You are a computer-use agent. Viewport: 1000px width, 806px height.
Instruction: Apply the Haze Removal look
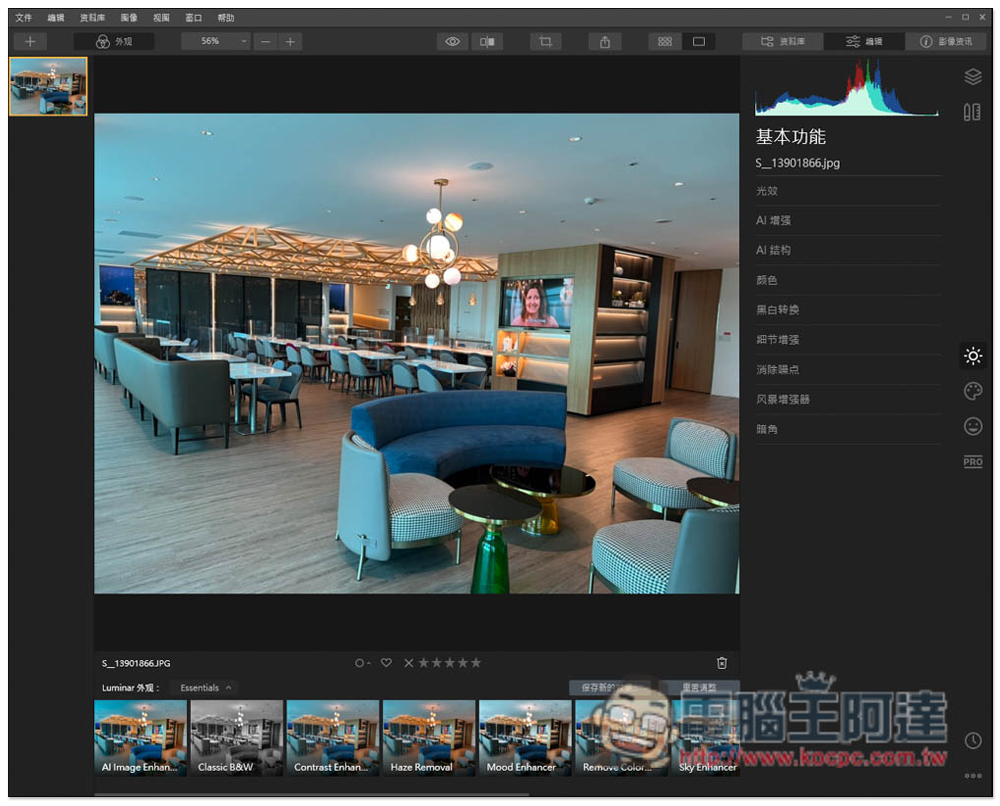(x=429, y=738)
